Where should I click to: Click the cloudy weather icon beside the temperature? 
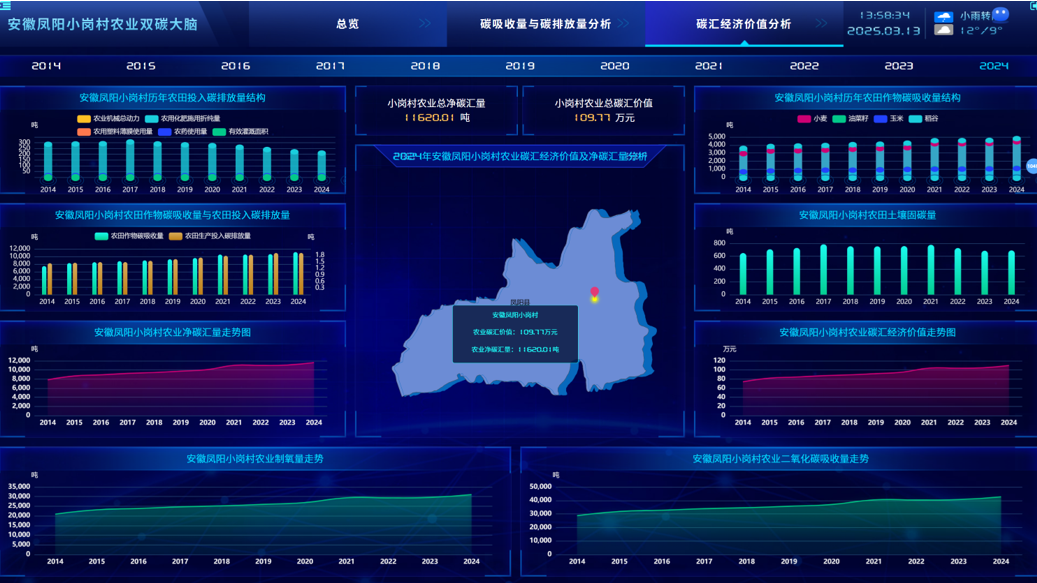[943, 30]
